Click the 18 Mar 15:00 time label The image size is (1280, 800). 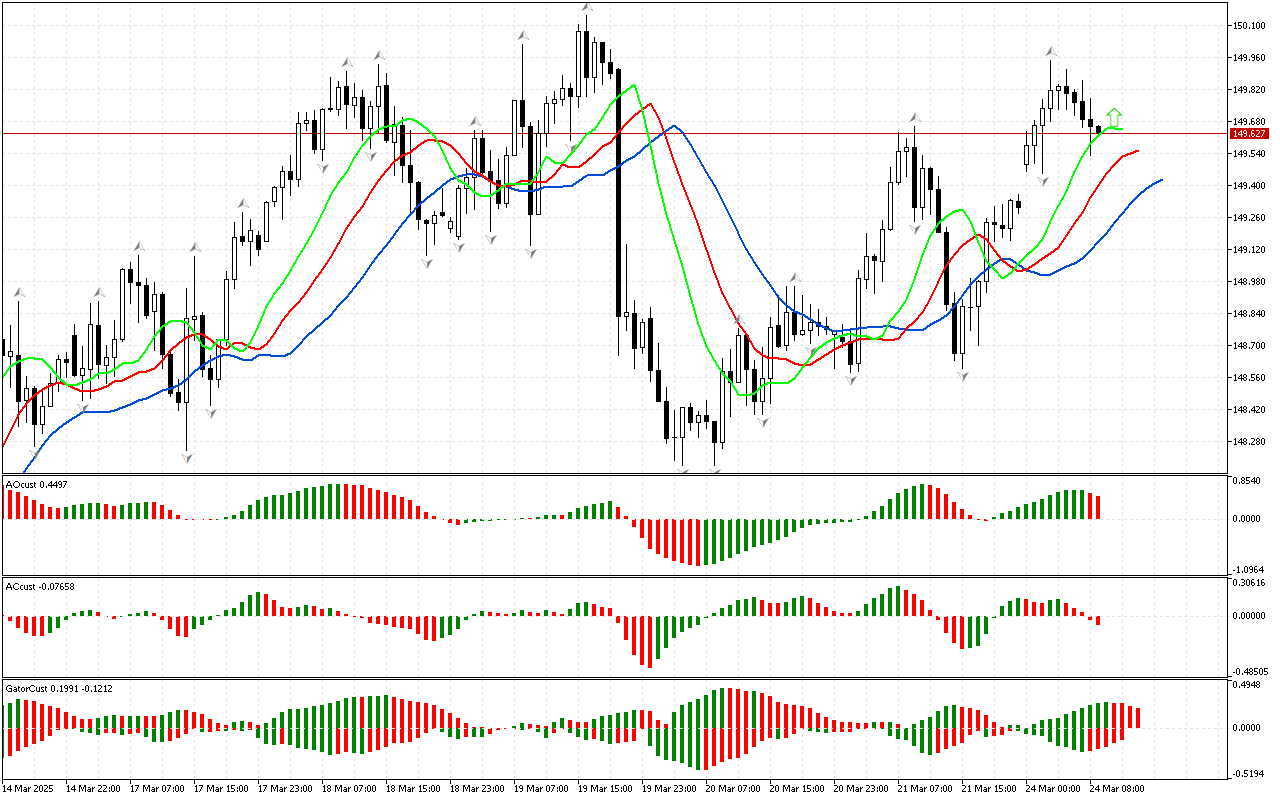click(413, 789)
